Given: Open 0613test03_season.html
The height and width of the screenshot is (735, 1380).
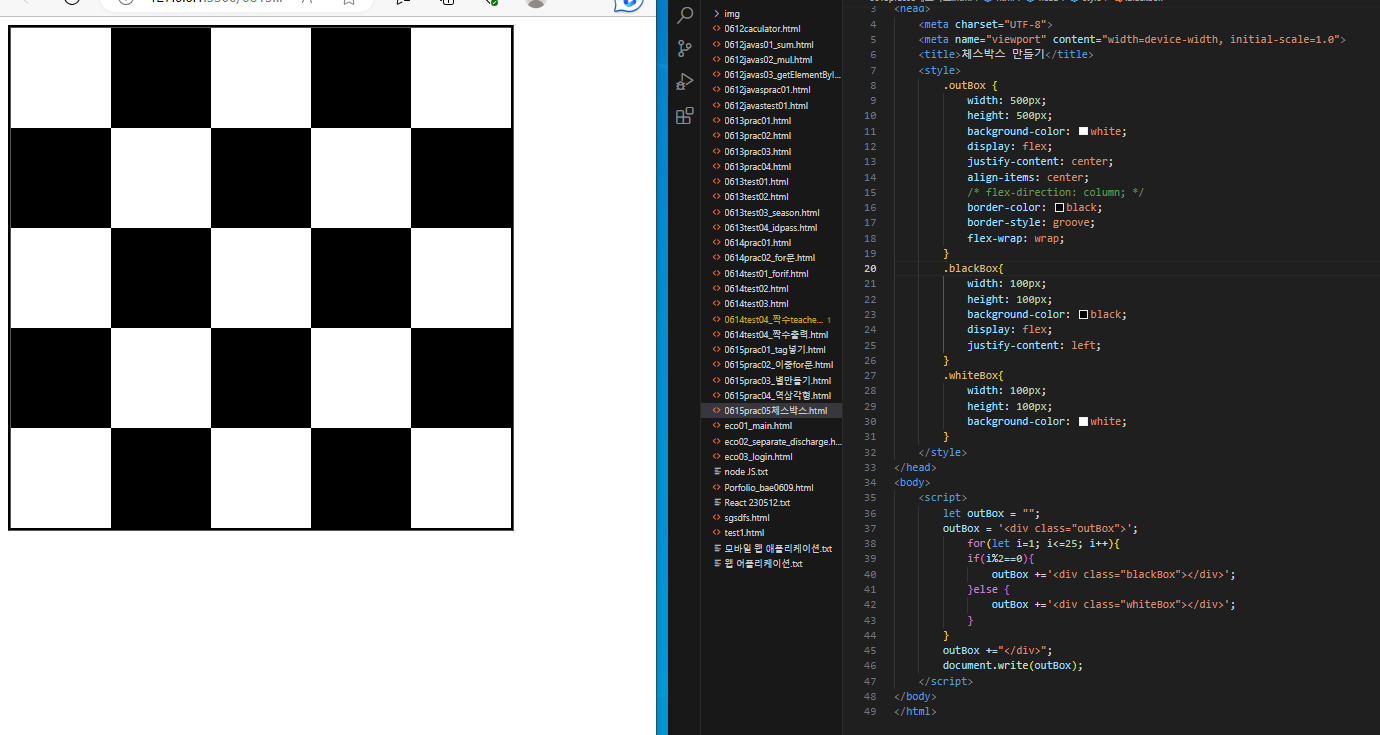Looking at the screenshot, I should pyautogui.click(x=771, y=212).
